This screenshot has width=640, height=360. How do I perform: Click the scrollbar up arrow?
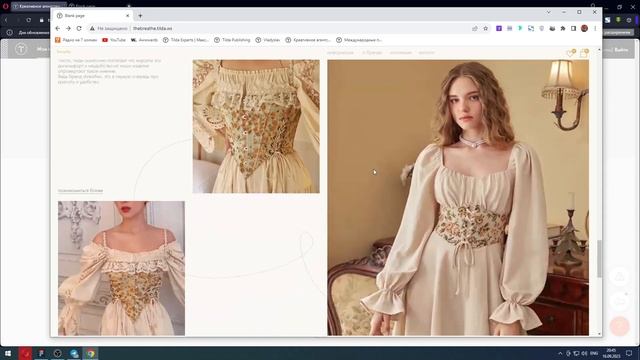coord(599,50)
